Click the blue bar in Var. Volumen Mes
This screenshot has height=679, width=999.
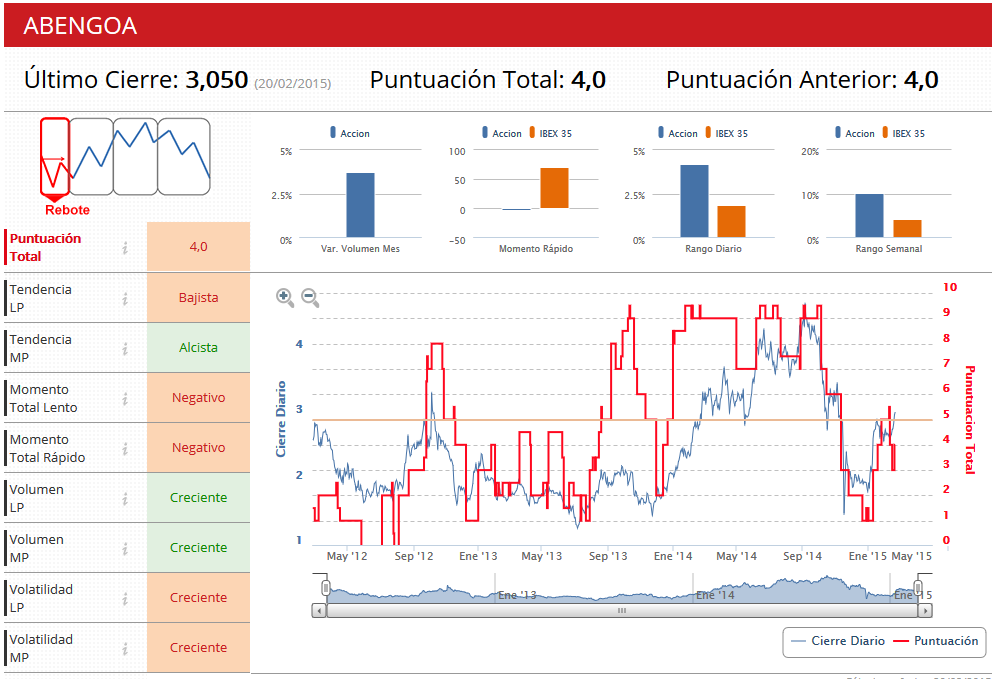(361, 205)
